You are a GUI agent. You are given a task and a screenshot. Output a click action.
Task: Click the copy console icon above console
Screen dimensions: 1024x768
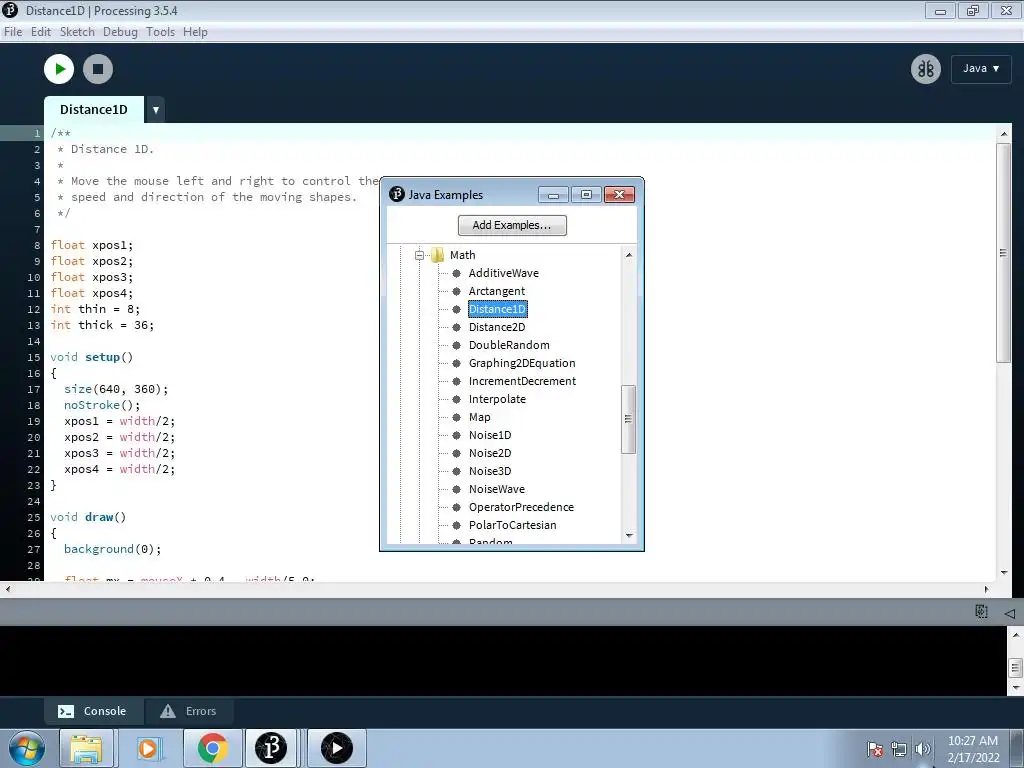pyautogui.click(x=981, y=612)
